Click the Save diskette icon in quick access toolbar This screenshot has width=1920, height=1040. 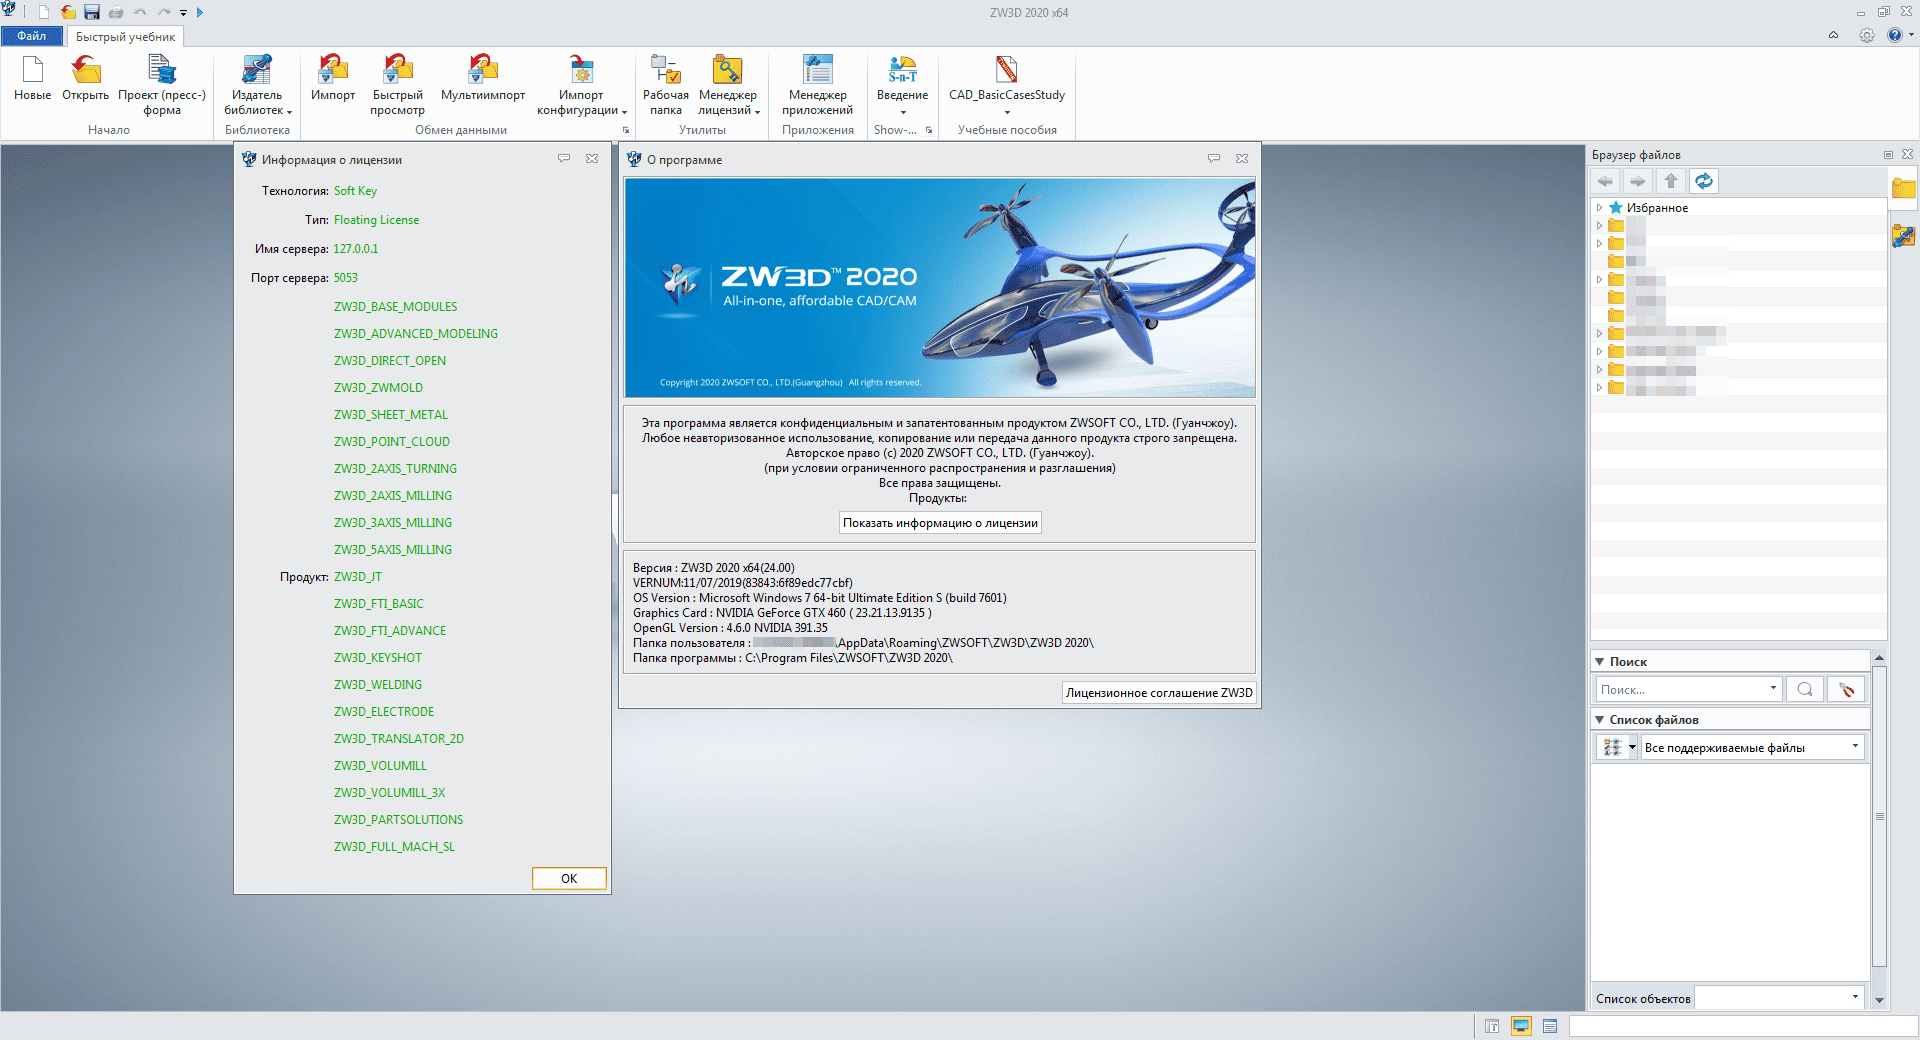coord(92,12)
